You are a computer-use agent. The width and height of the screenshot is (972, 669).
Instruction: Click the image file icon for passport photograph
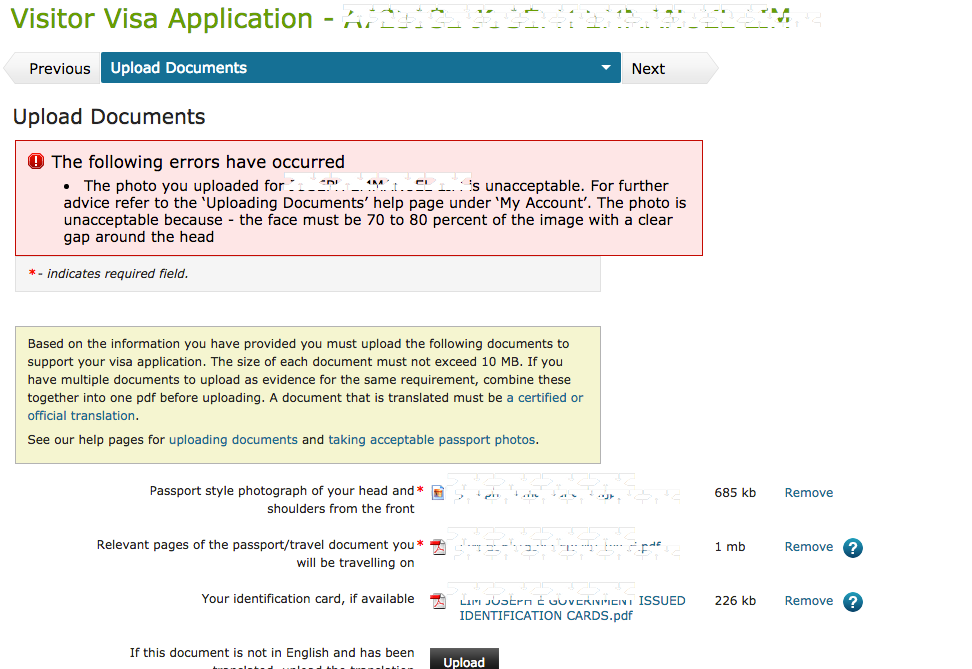[x=438, y=493]
